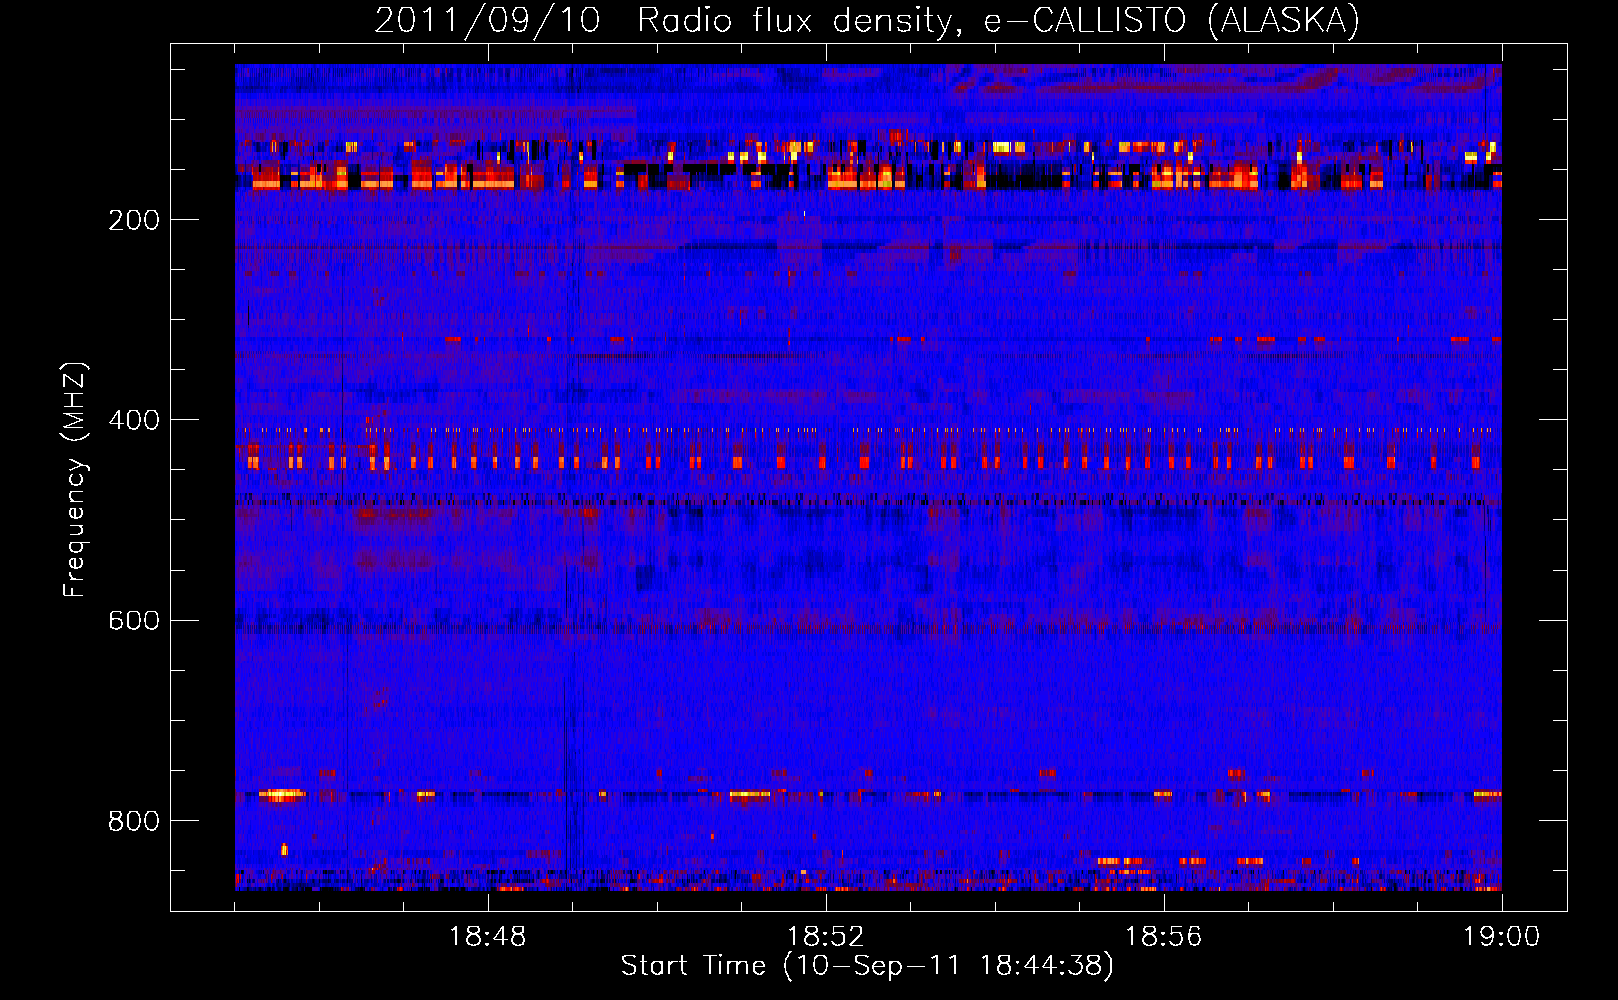1618x1000 pixels.
Task: Click the 18:48 time tick label
Action: click(488, 937)
